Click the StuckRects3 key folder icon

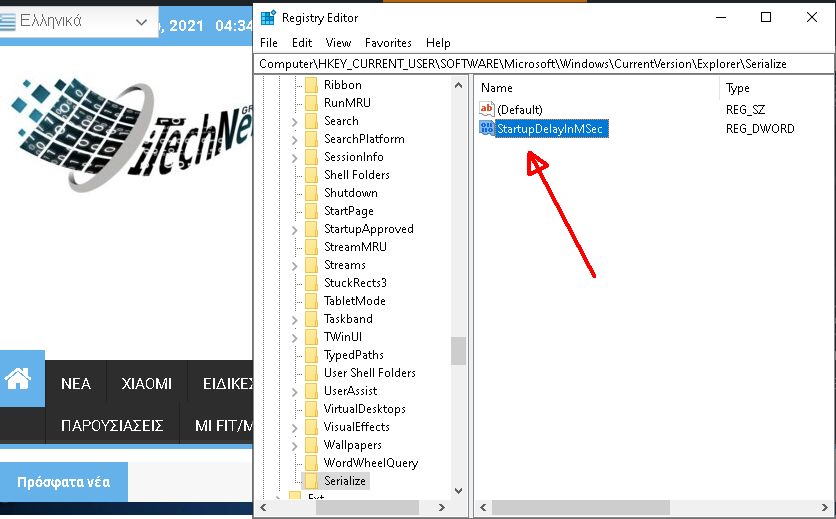pos(311,283)
